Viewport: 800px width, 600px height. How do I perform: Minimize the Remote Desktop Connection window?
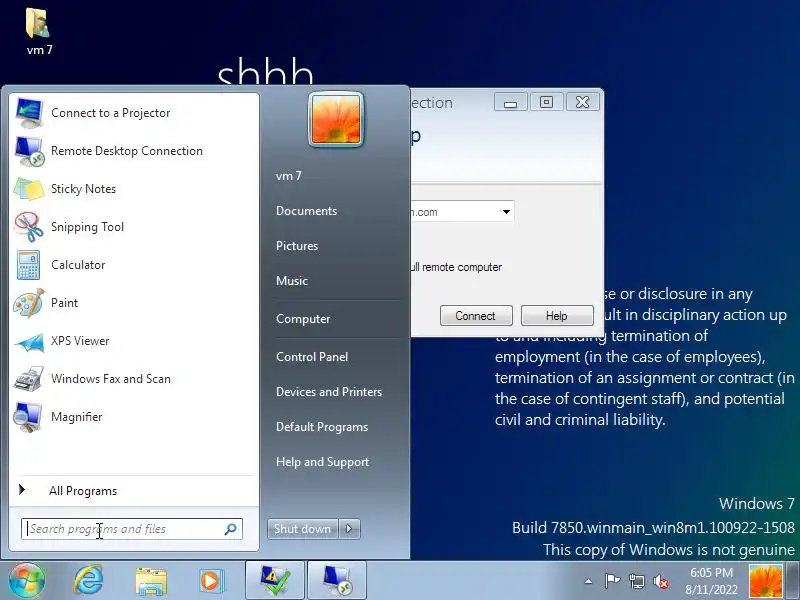(x=510, y=102)
